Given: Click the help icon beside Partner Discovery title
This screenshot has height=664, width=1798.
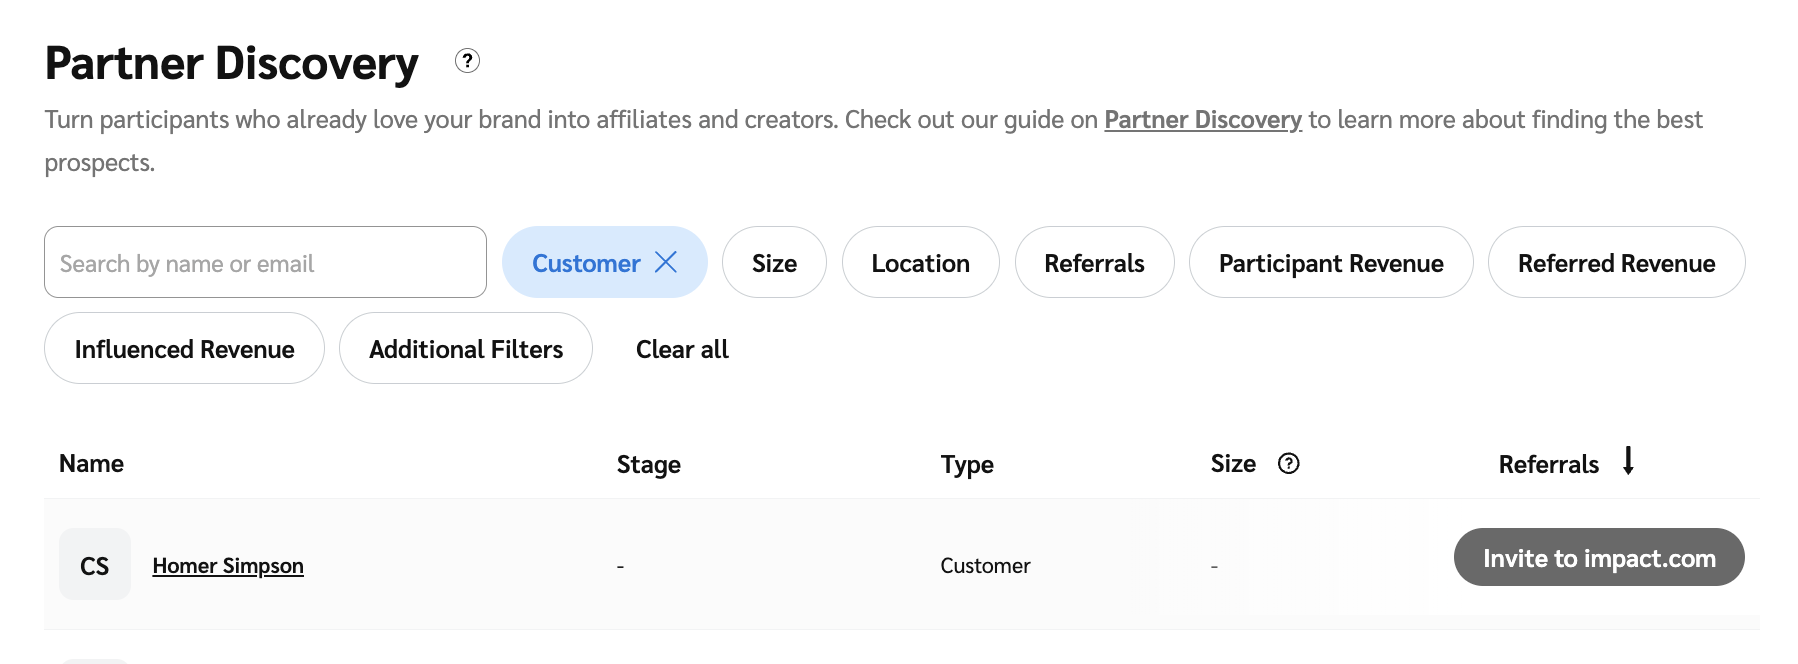Looking at the screenshot, I should coord(467,61).
